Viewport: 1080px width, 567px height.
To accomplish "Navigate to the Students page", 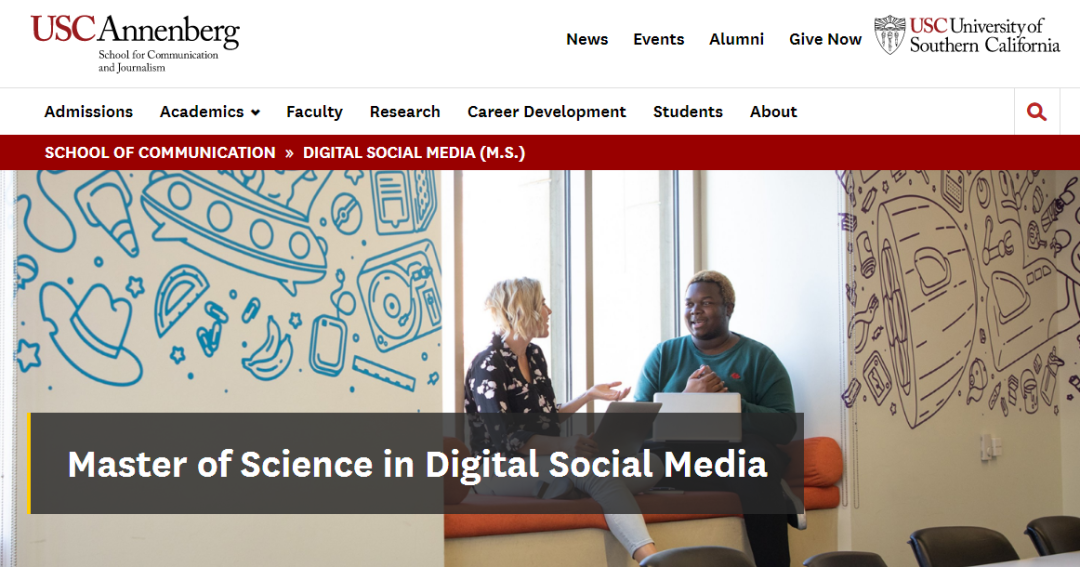I will point(688,112).
